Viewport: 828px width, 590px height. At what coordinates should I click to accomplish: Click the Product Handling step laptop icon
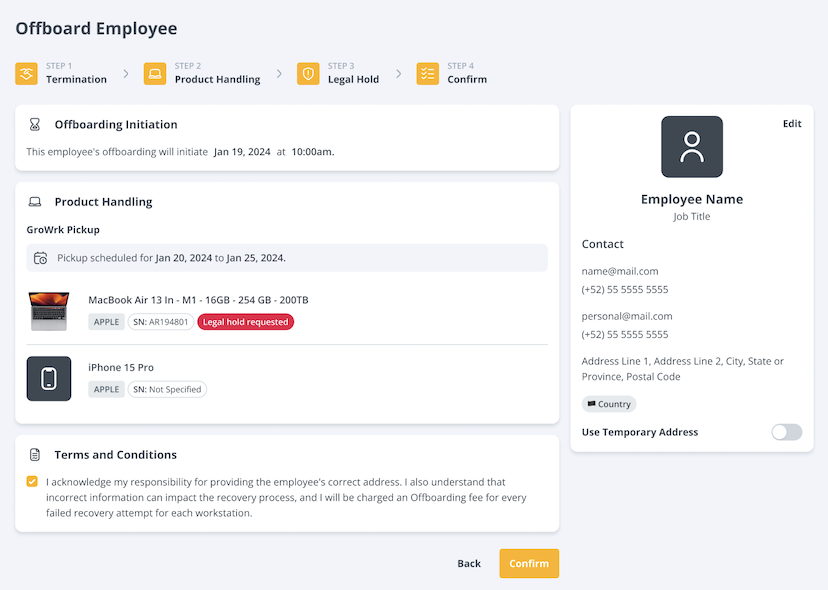pos(155,74)
